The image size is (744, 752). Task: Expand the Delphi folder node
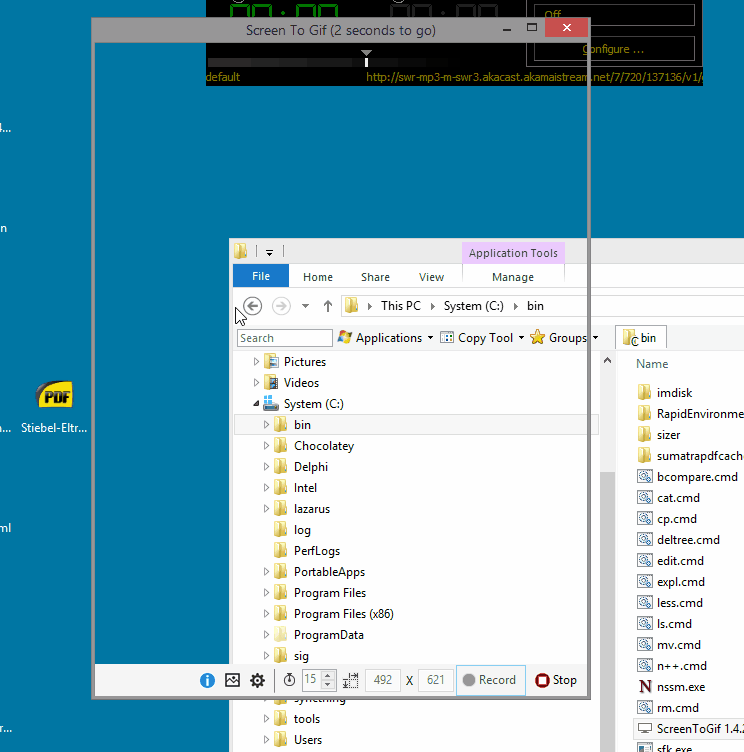pyautogui.click(x=266, y=467)
